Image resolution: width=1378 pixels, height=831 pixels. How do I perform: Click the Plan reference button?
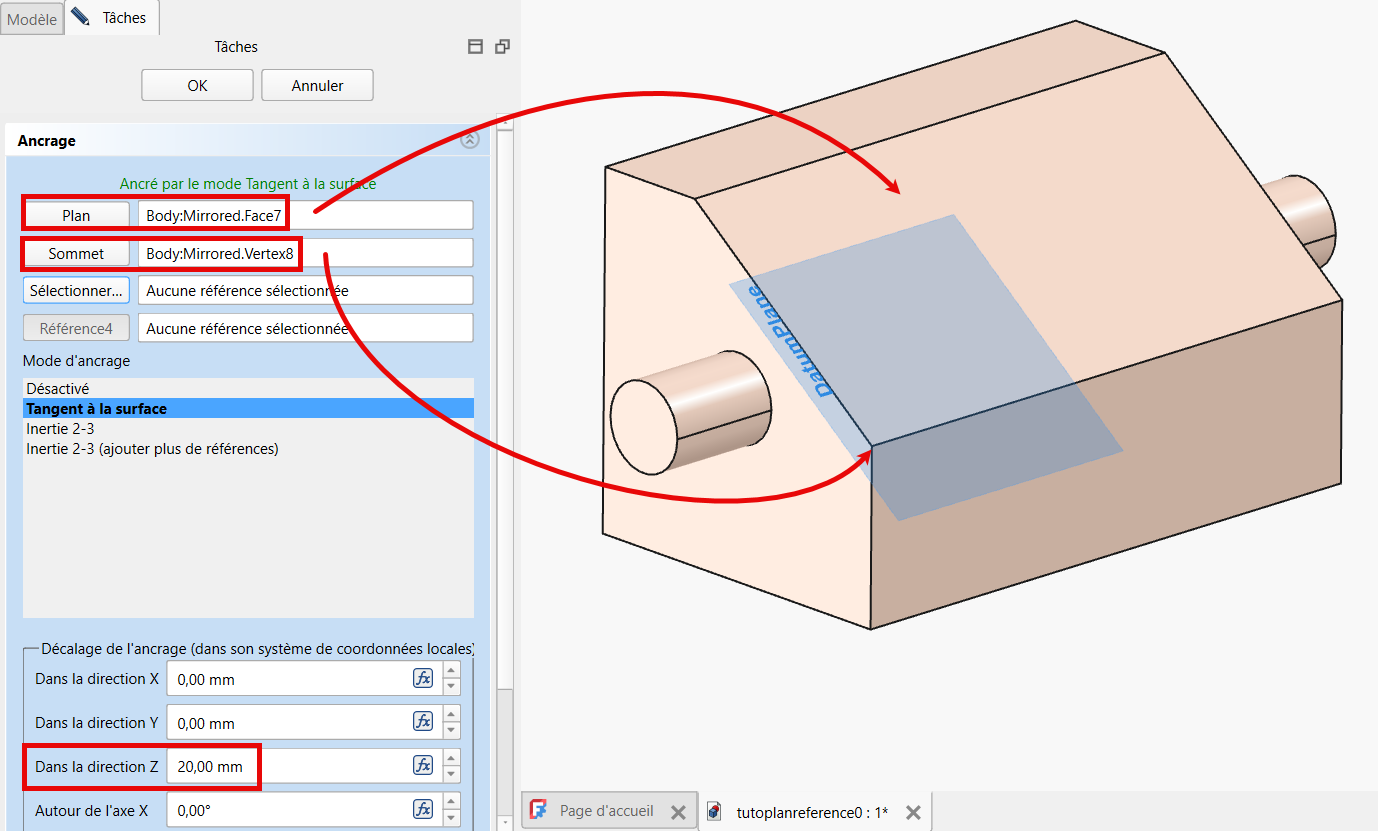(76, 215)
